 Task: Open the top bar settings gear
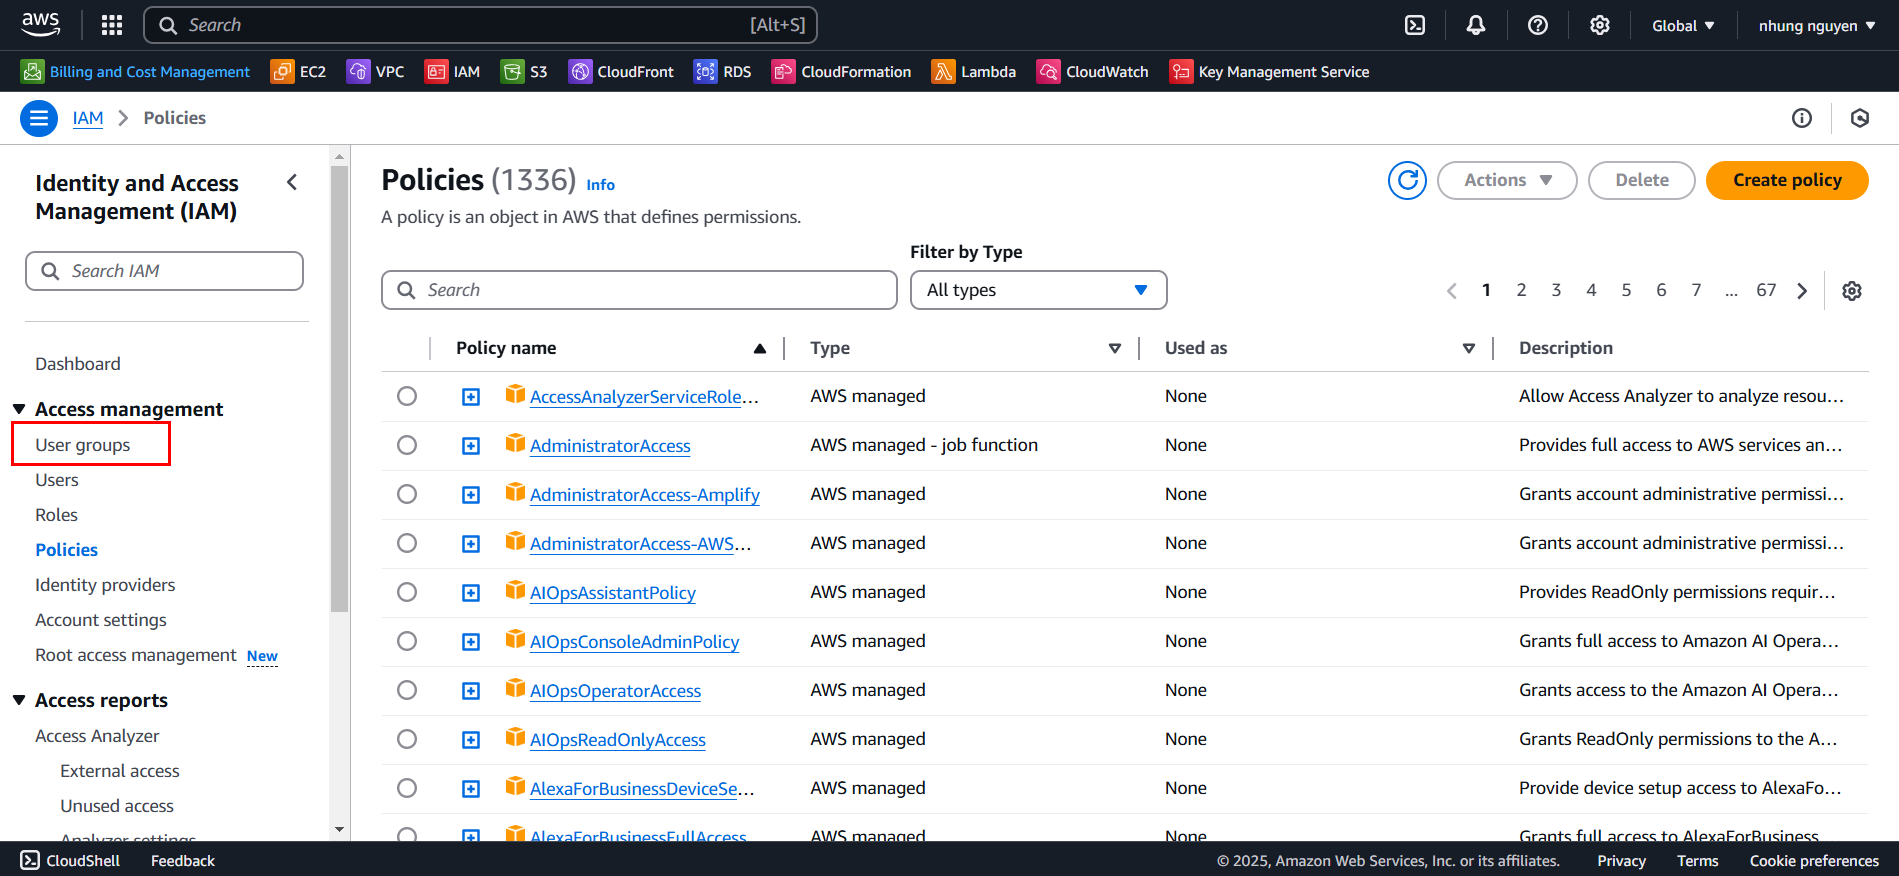1600,25
